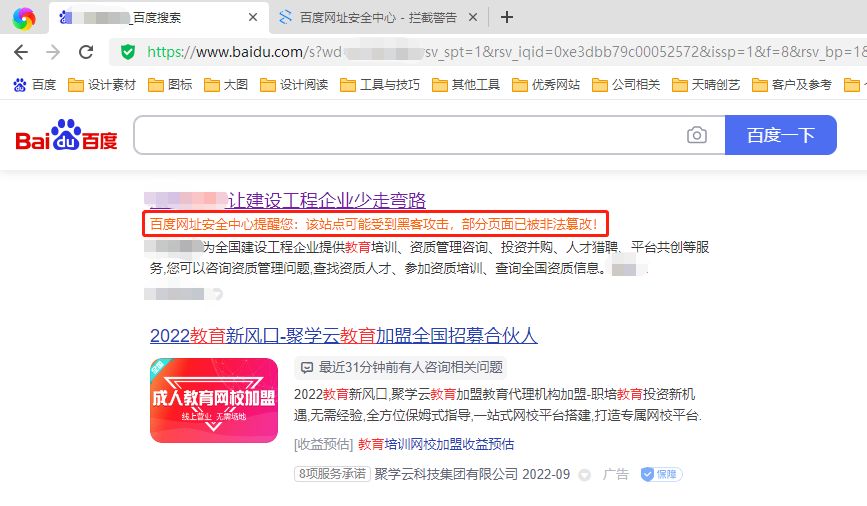The width and height of the screenshot is (867, 506).
Task: Close the 百度搜索 tab
Action: click(253, 17)
